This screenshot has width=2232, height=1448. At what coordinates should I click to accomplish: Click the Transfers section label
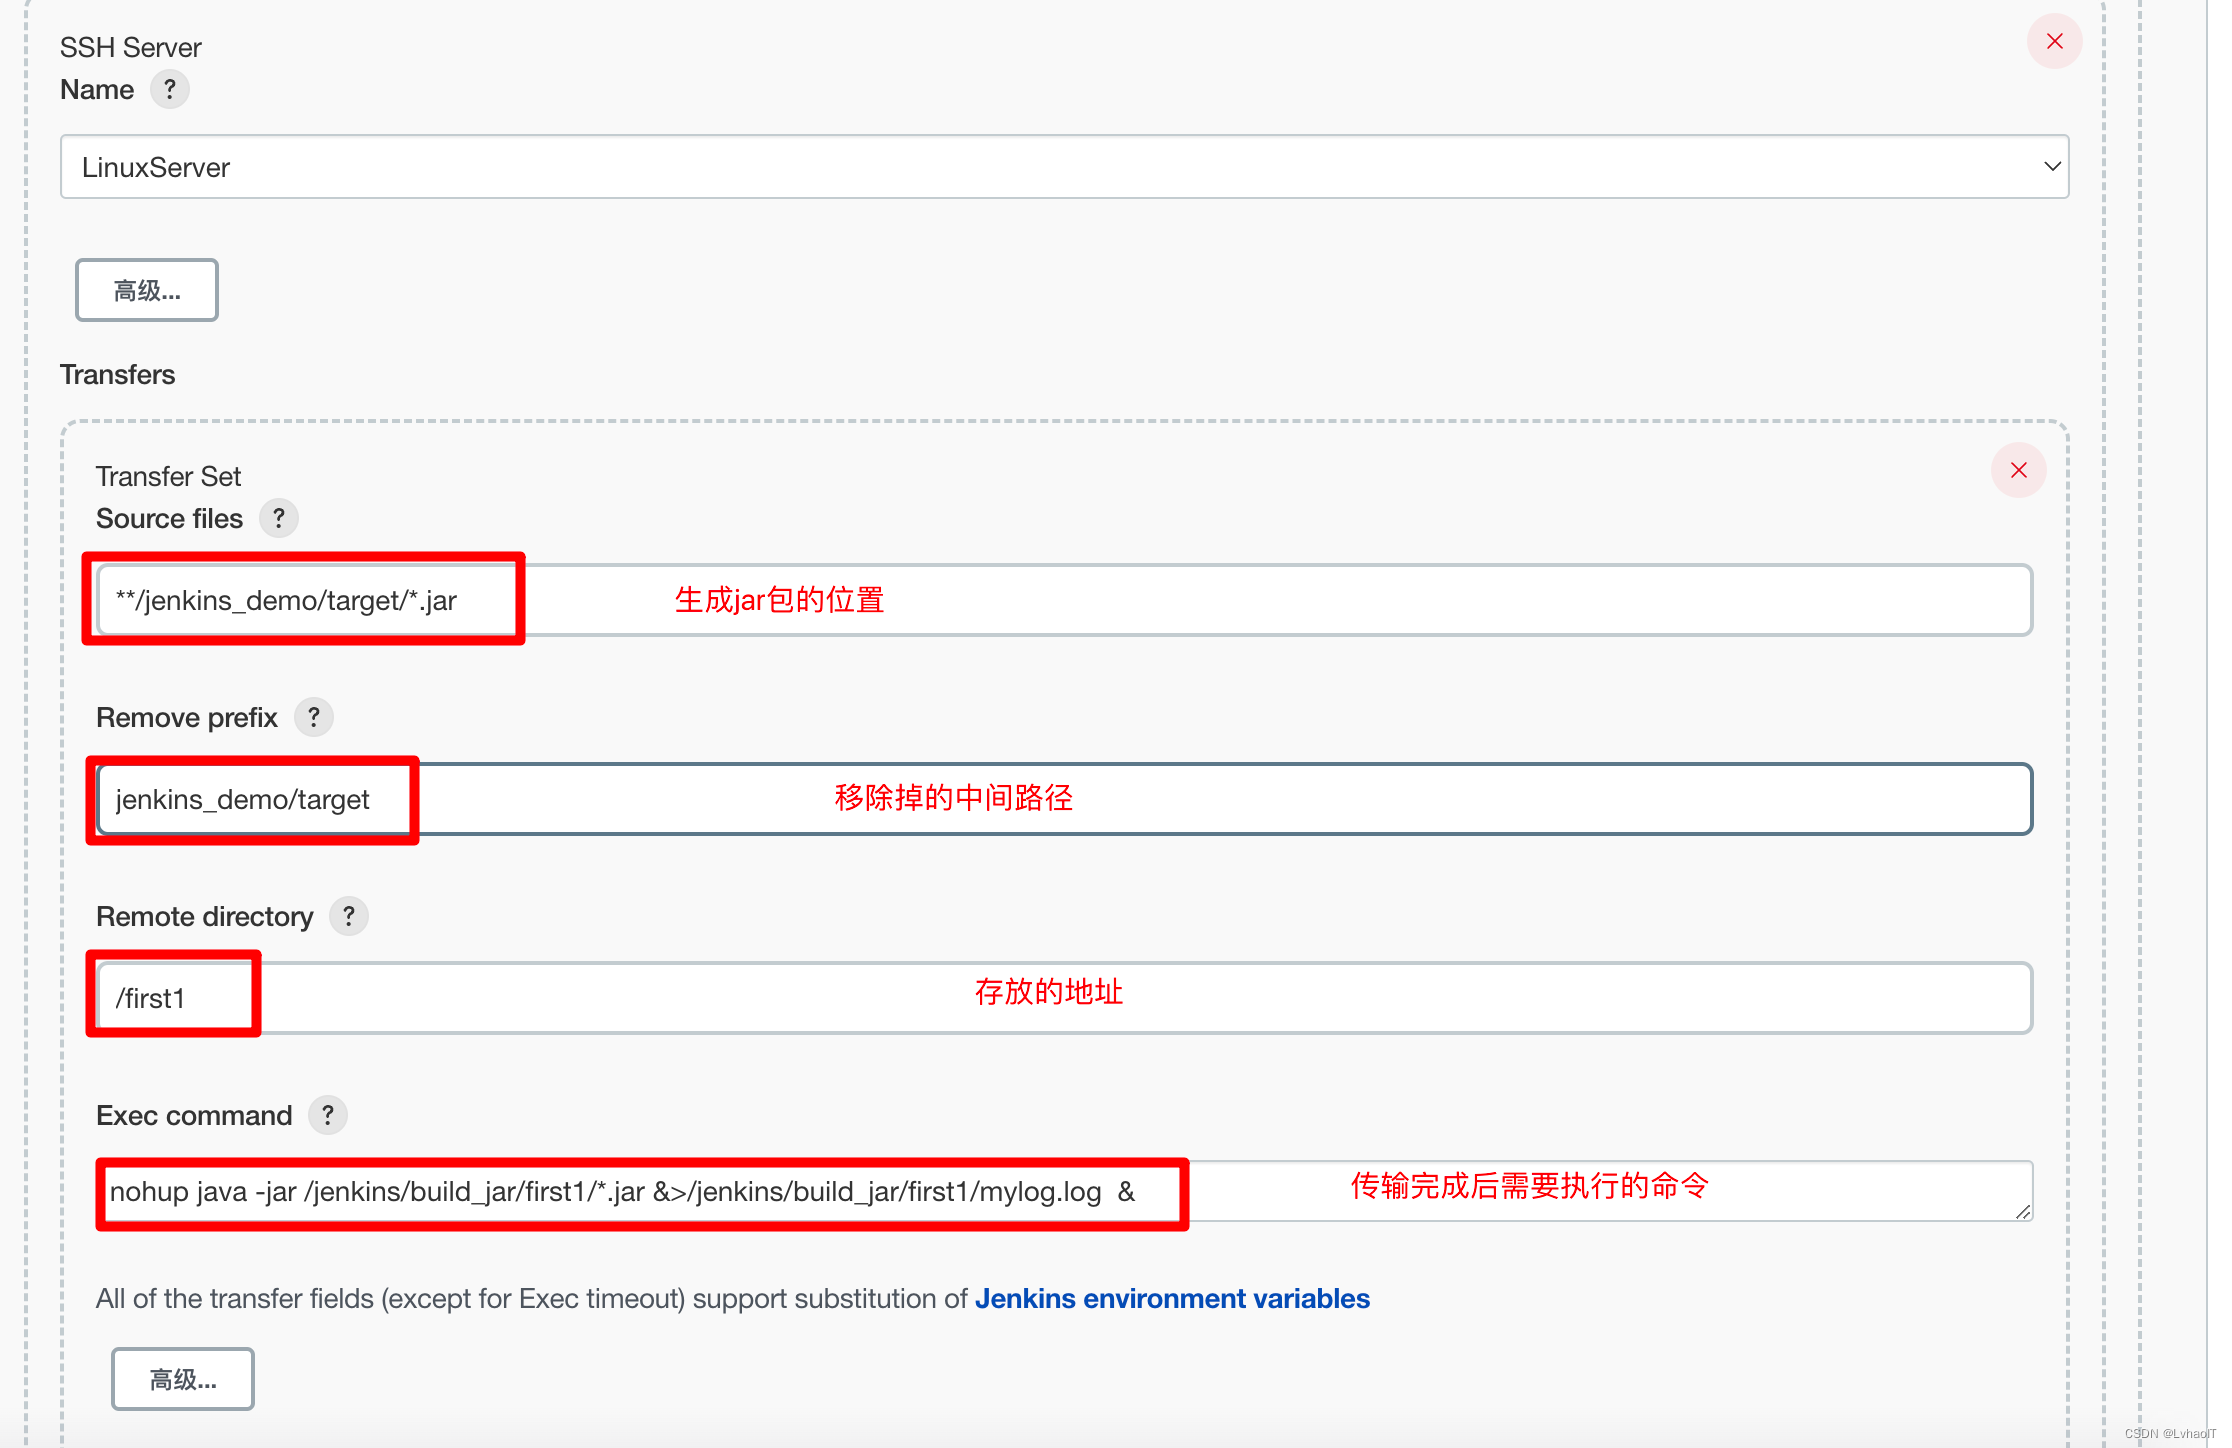pyautogui.click(x=117, y=375)
